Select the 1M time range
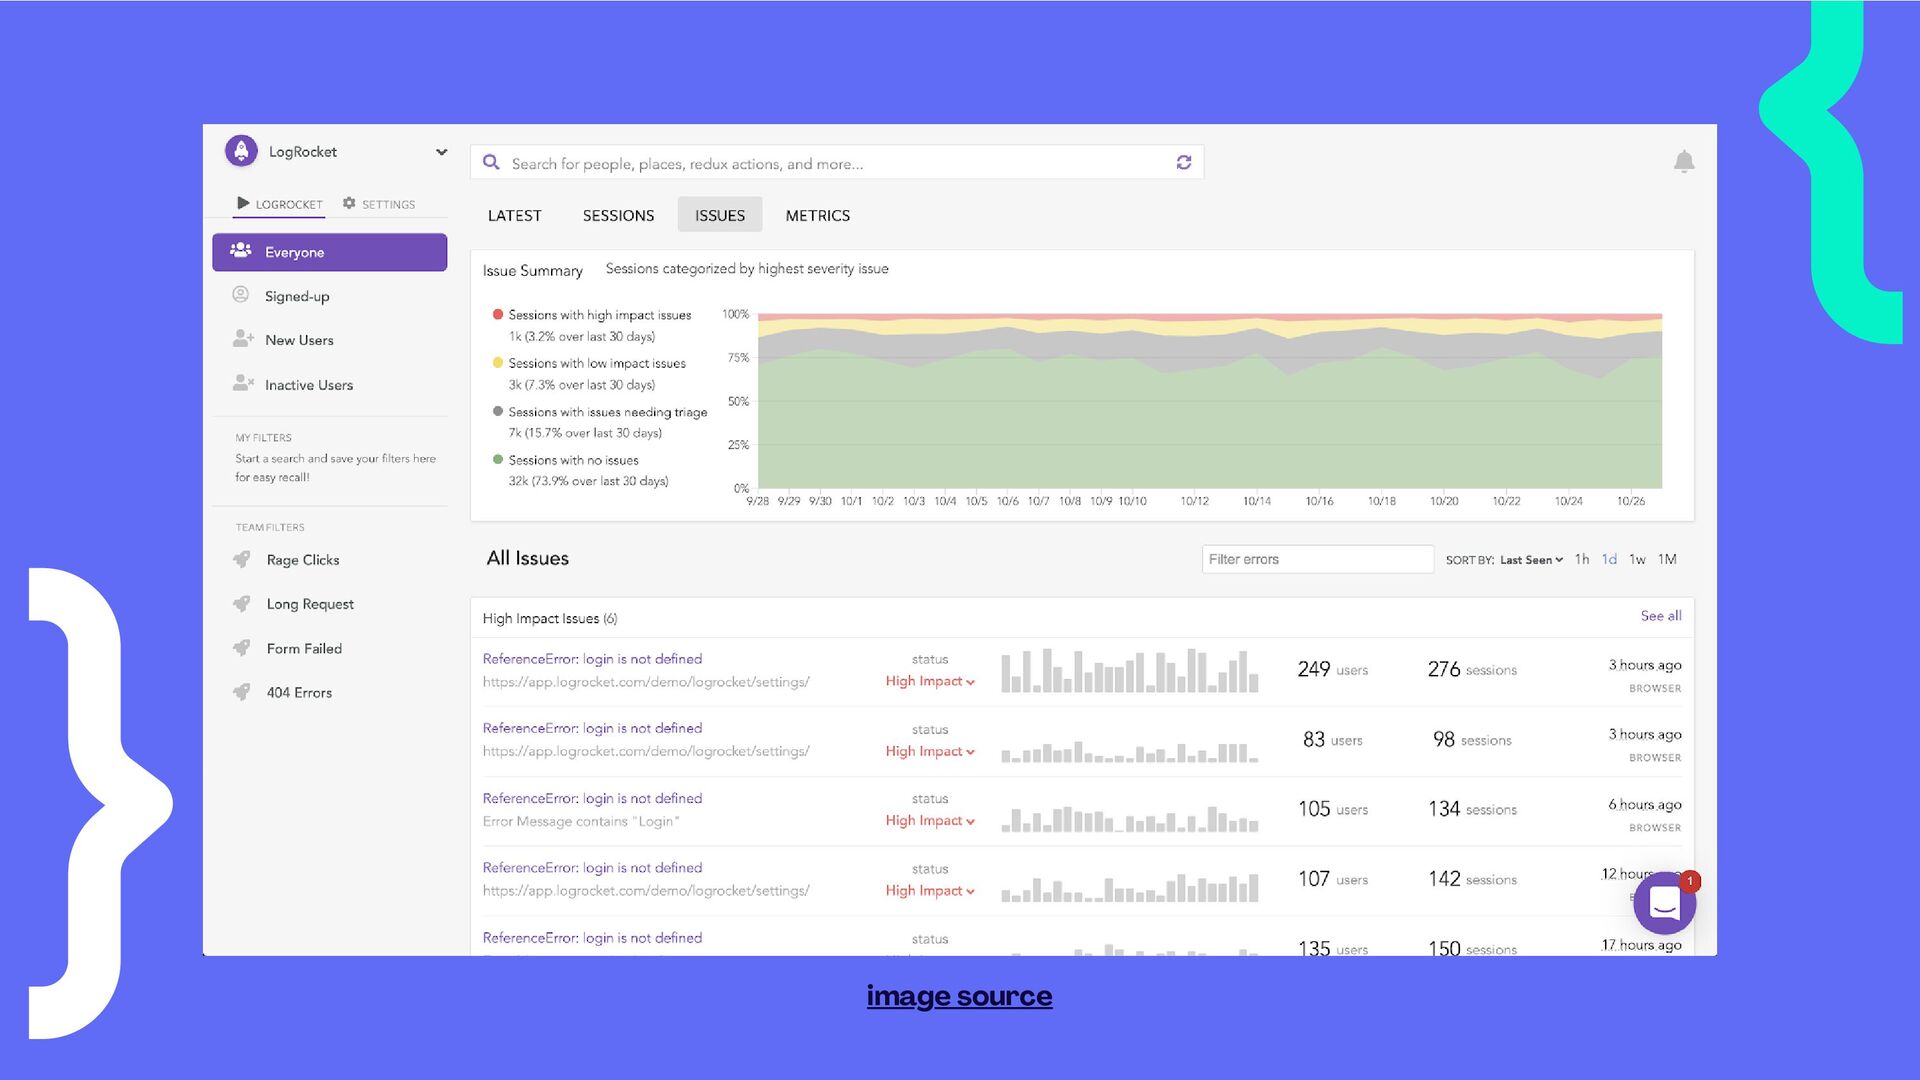This screenshot has height=1080, width=1920. point(1667,559)
